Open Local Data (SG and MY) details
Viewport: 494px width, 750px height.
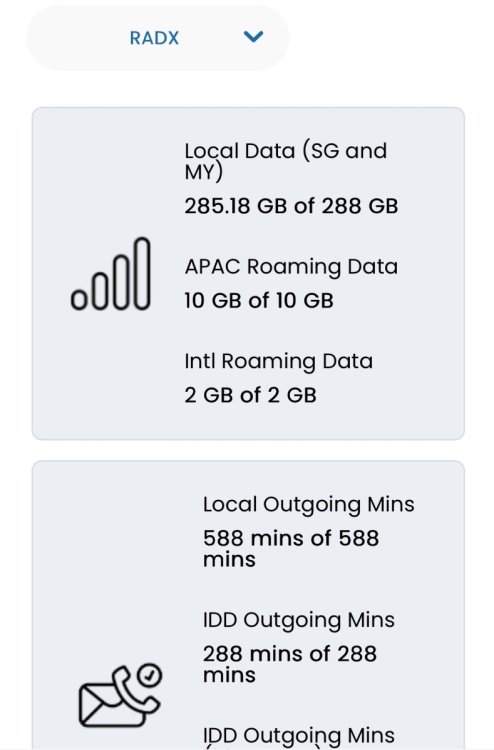[x=285, y=161]
